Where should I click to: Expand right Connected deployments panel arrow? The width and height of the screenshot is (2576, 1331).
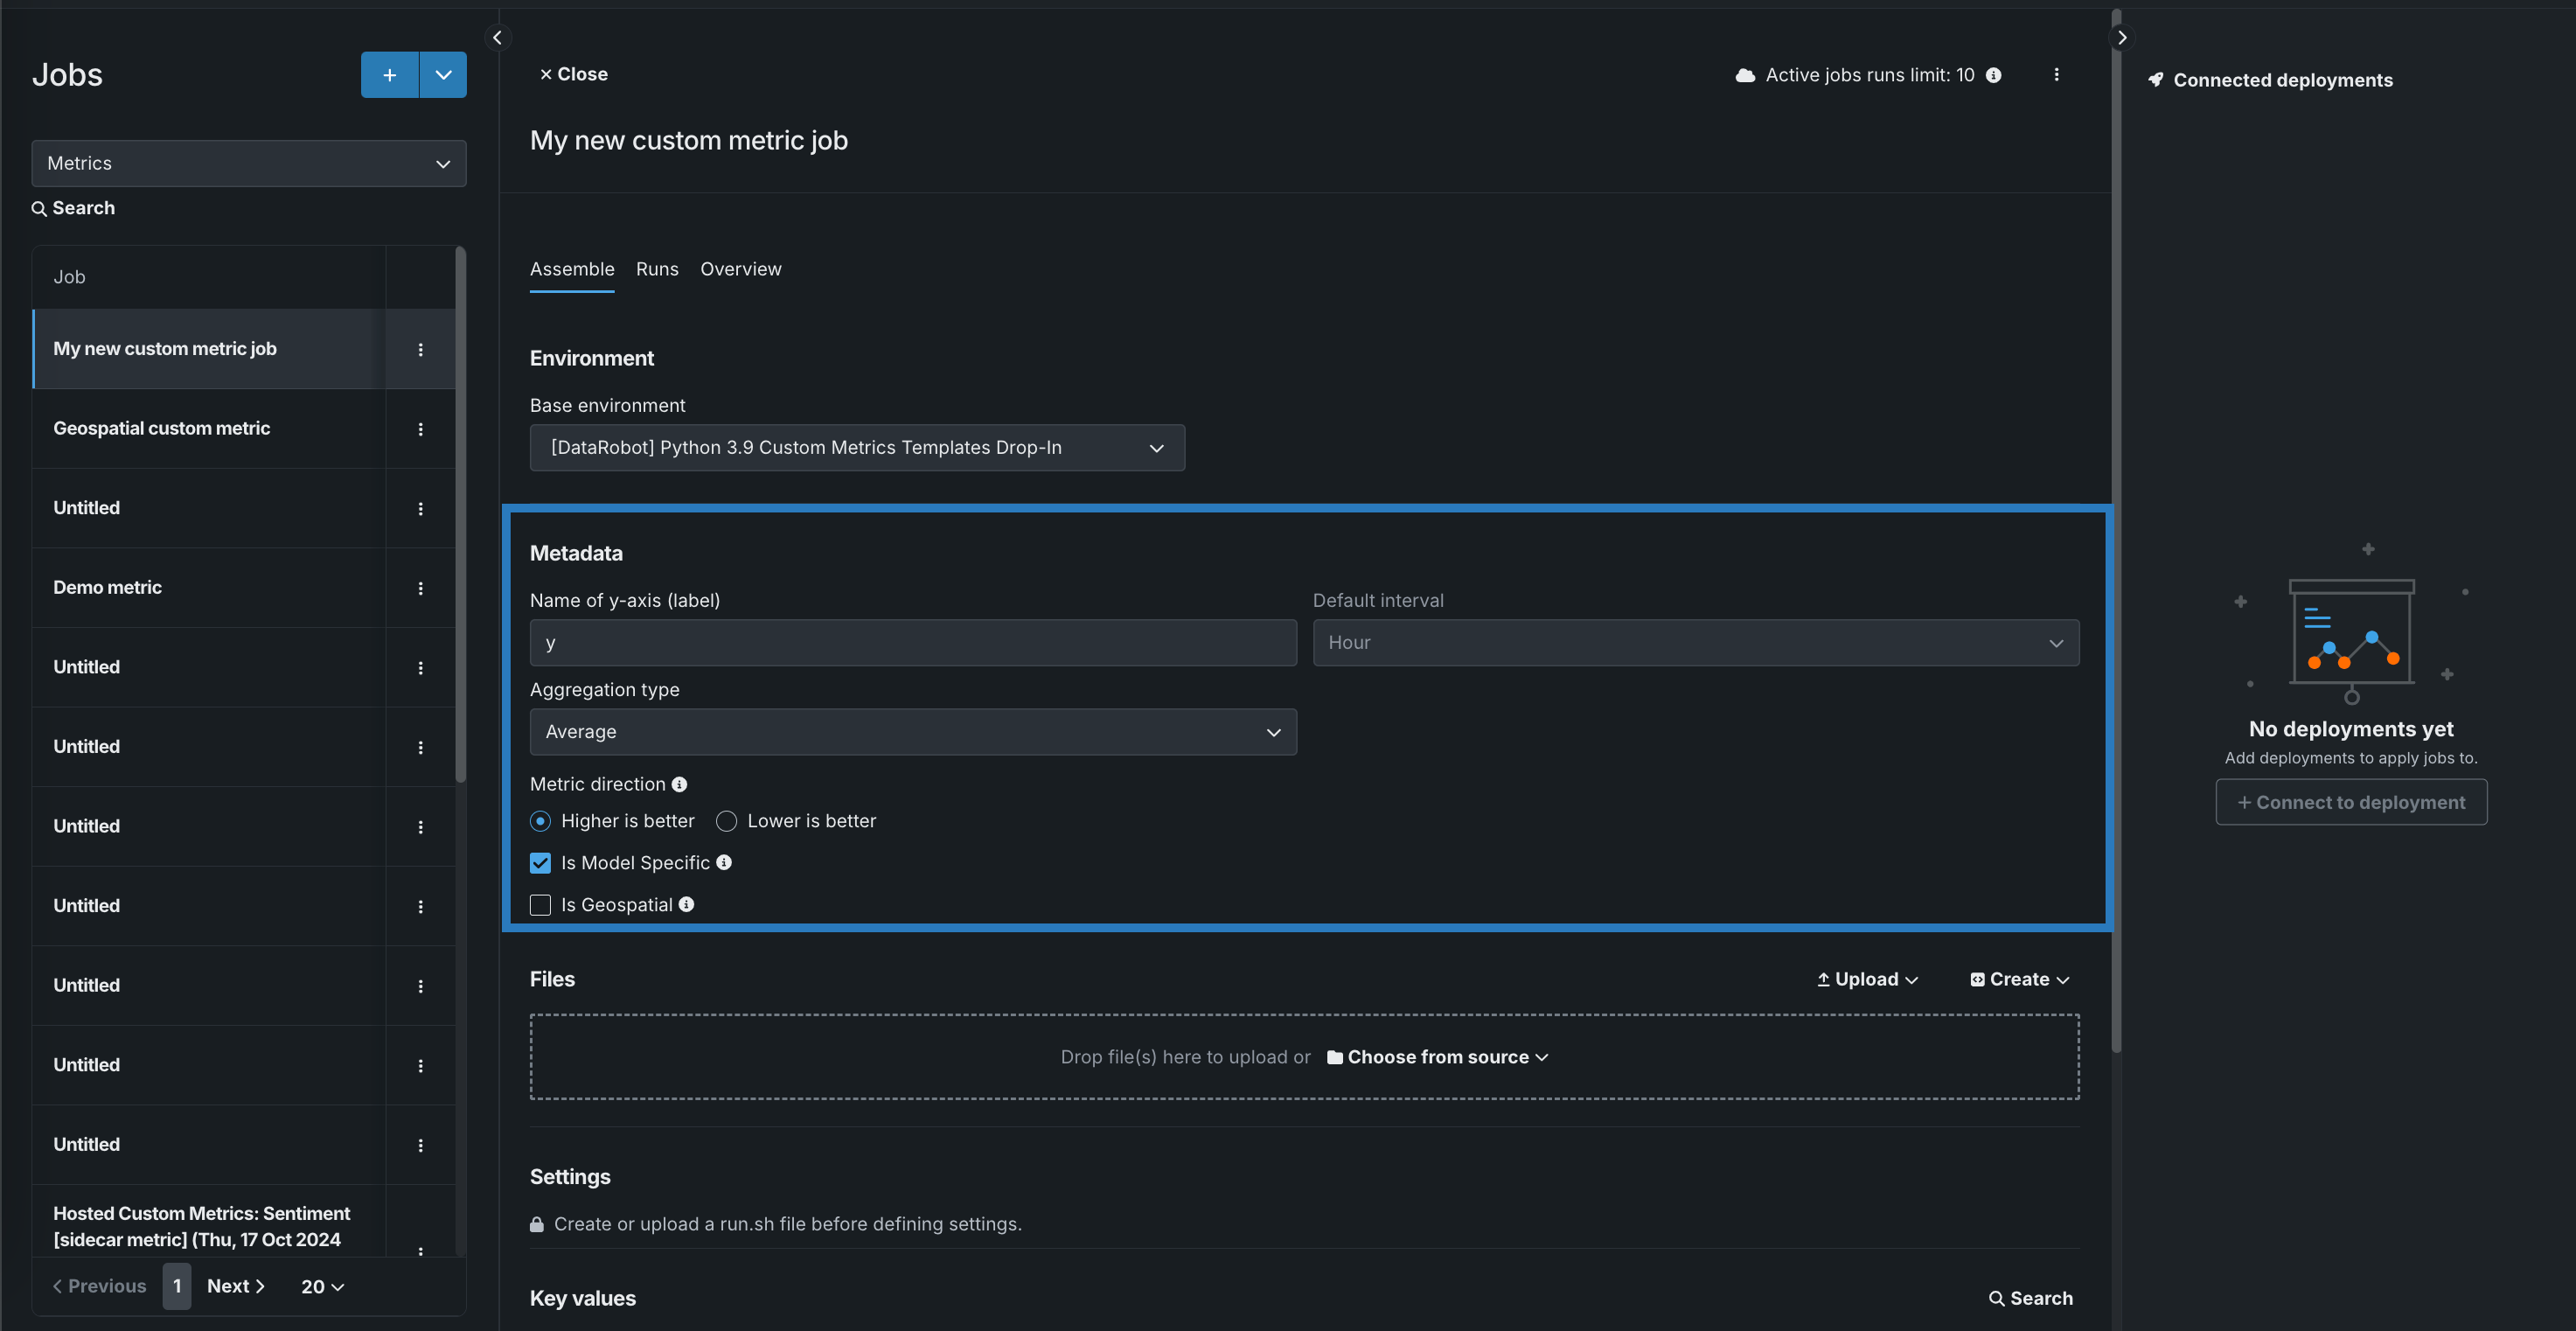click(x=2121, y=38)
